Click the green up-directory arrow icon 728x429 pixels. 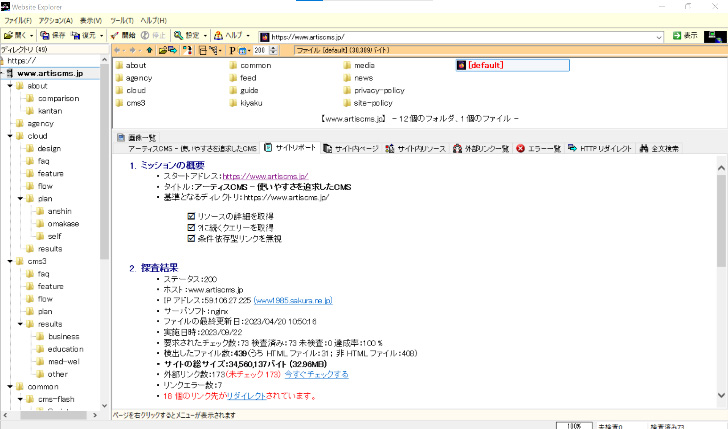click(149, 50)
